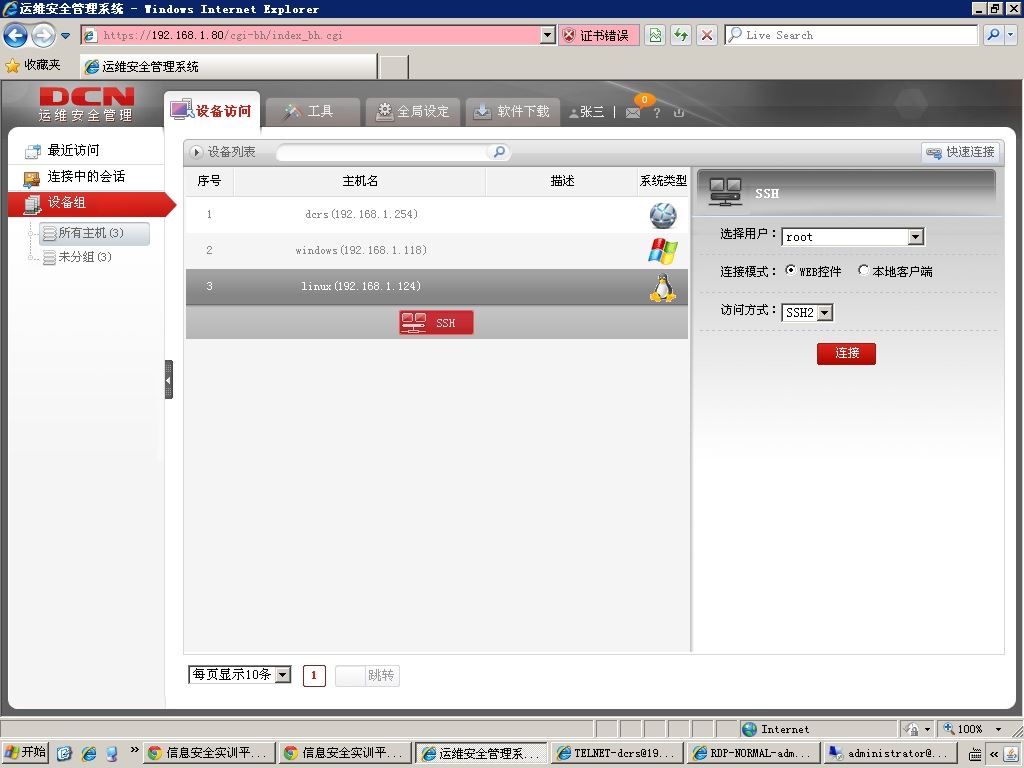The image size is (1024, 768).
Task: Click page number 1 button
Action: tap(314, 675)
